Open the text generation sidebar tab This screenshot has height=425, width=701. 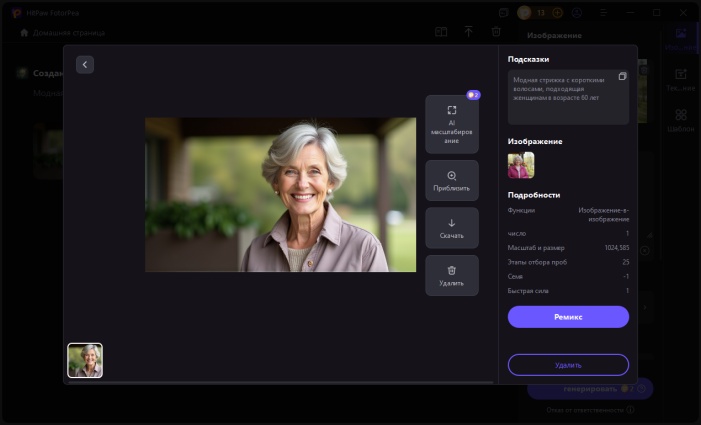point(680,79)
